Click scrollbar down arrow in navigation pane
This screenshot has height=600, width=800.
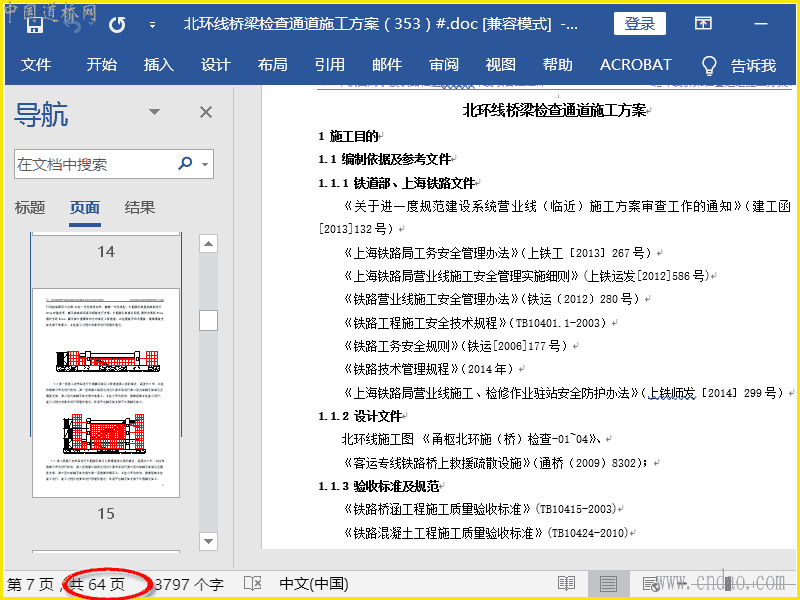pos(208,541)
